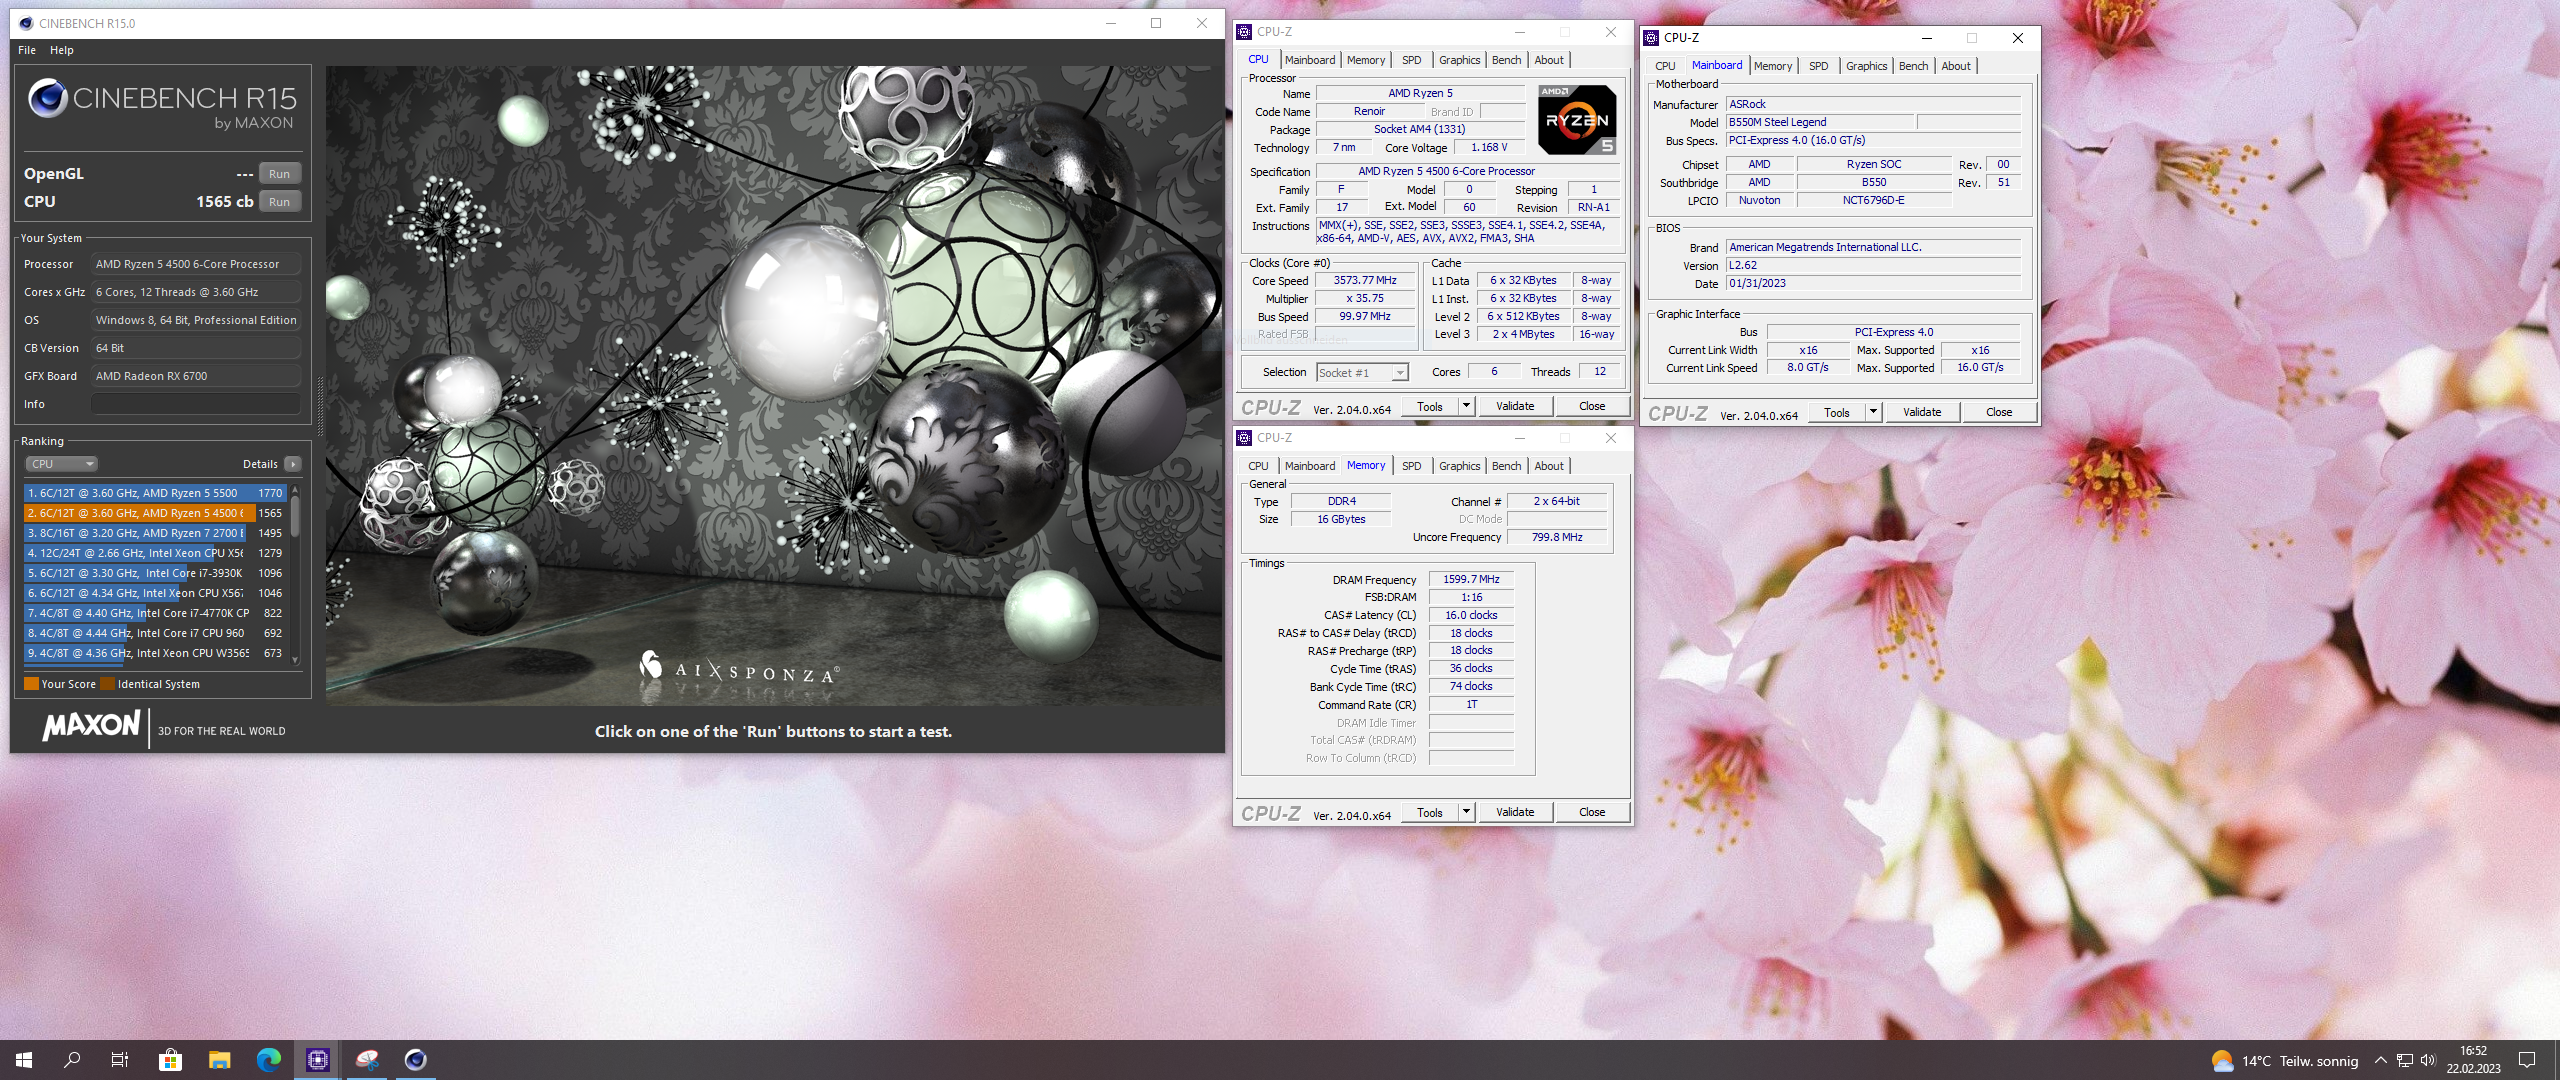This screenshot has height=1080, width=2560.
Task: Open the ranking CPU dropdown
Action: click(x=62, y=464)
